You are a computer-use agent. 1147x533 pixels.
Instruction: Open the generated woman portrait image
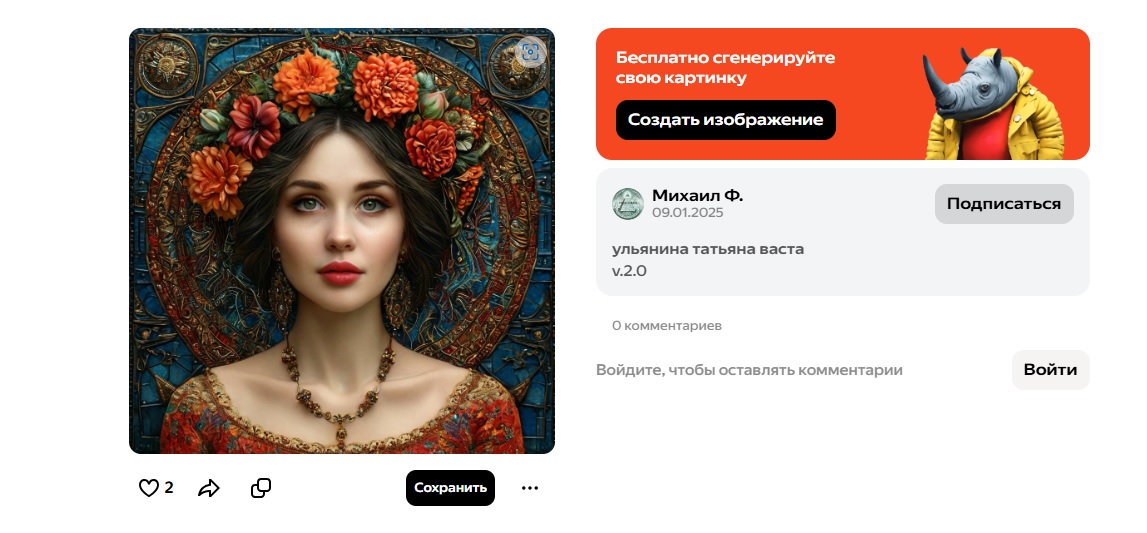pyautogui.click(x=342, y=241)
